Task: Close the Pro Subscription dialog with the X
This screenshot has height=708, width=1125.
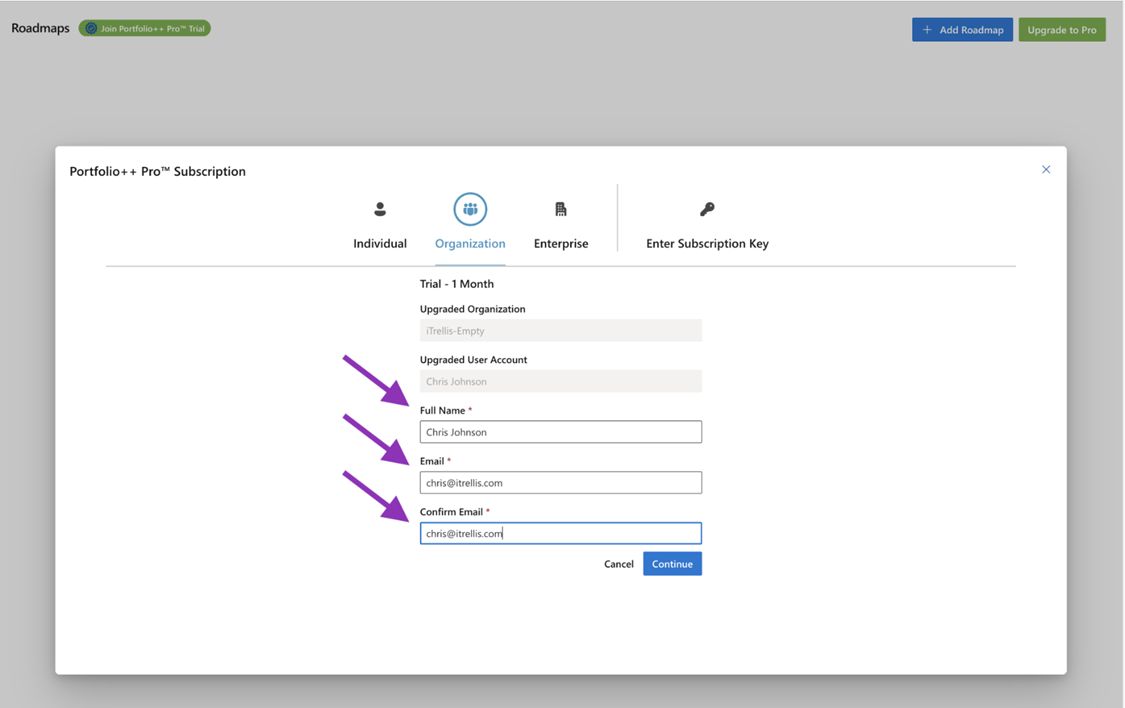Action: pyautogui.click(x=1046, y=170)
